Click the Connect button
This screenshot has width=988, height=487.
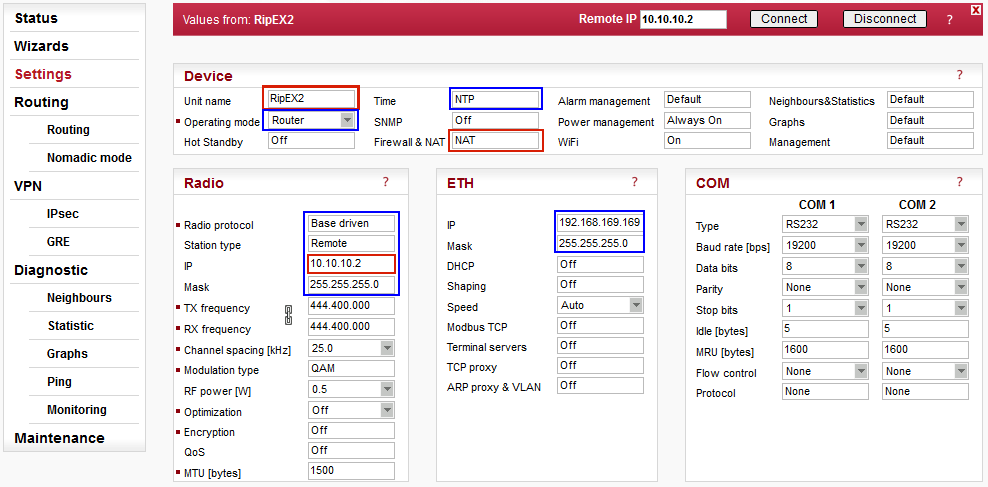784,19
